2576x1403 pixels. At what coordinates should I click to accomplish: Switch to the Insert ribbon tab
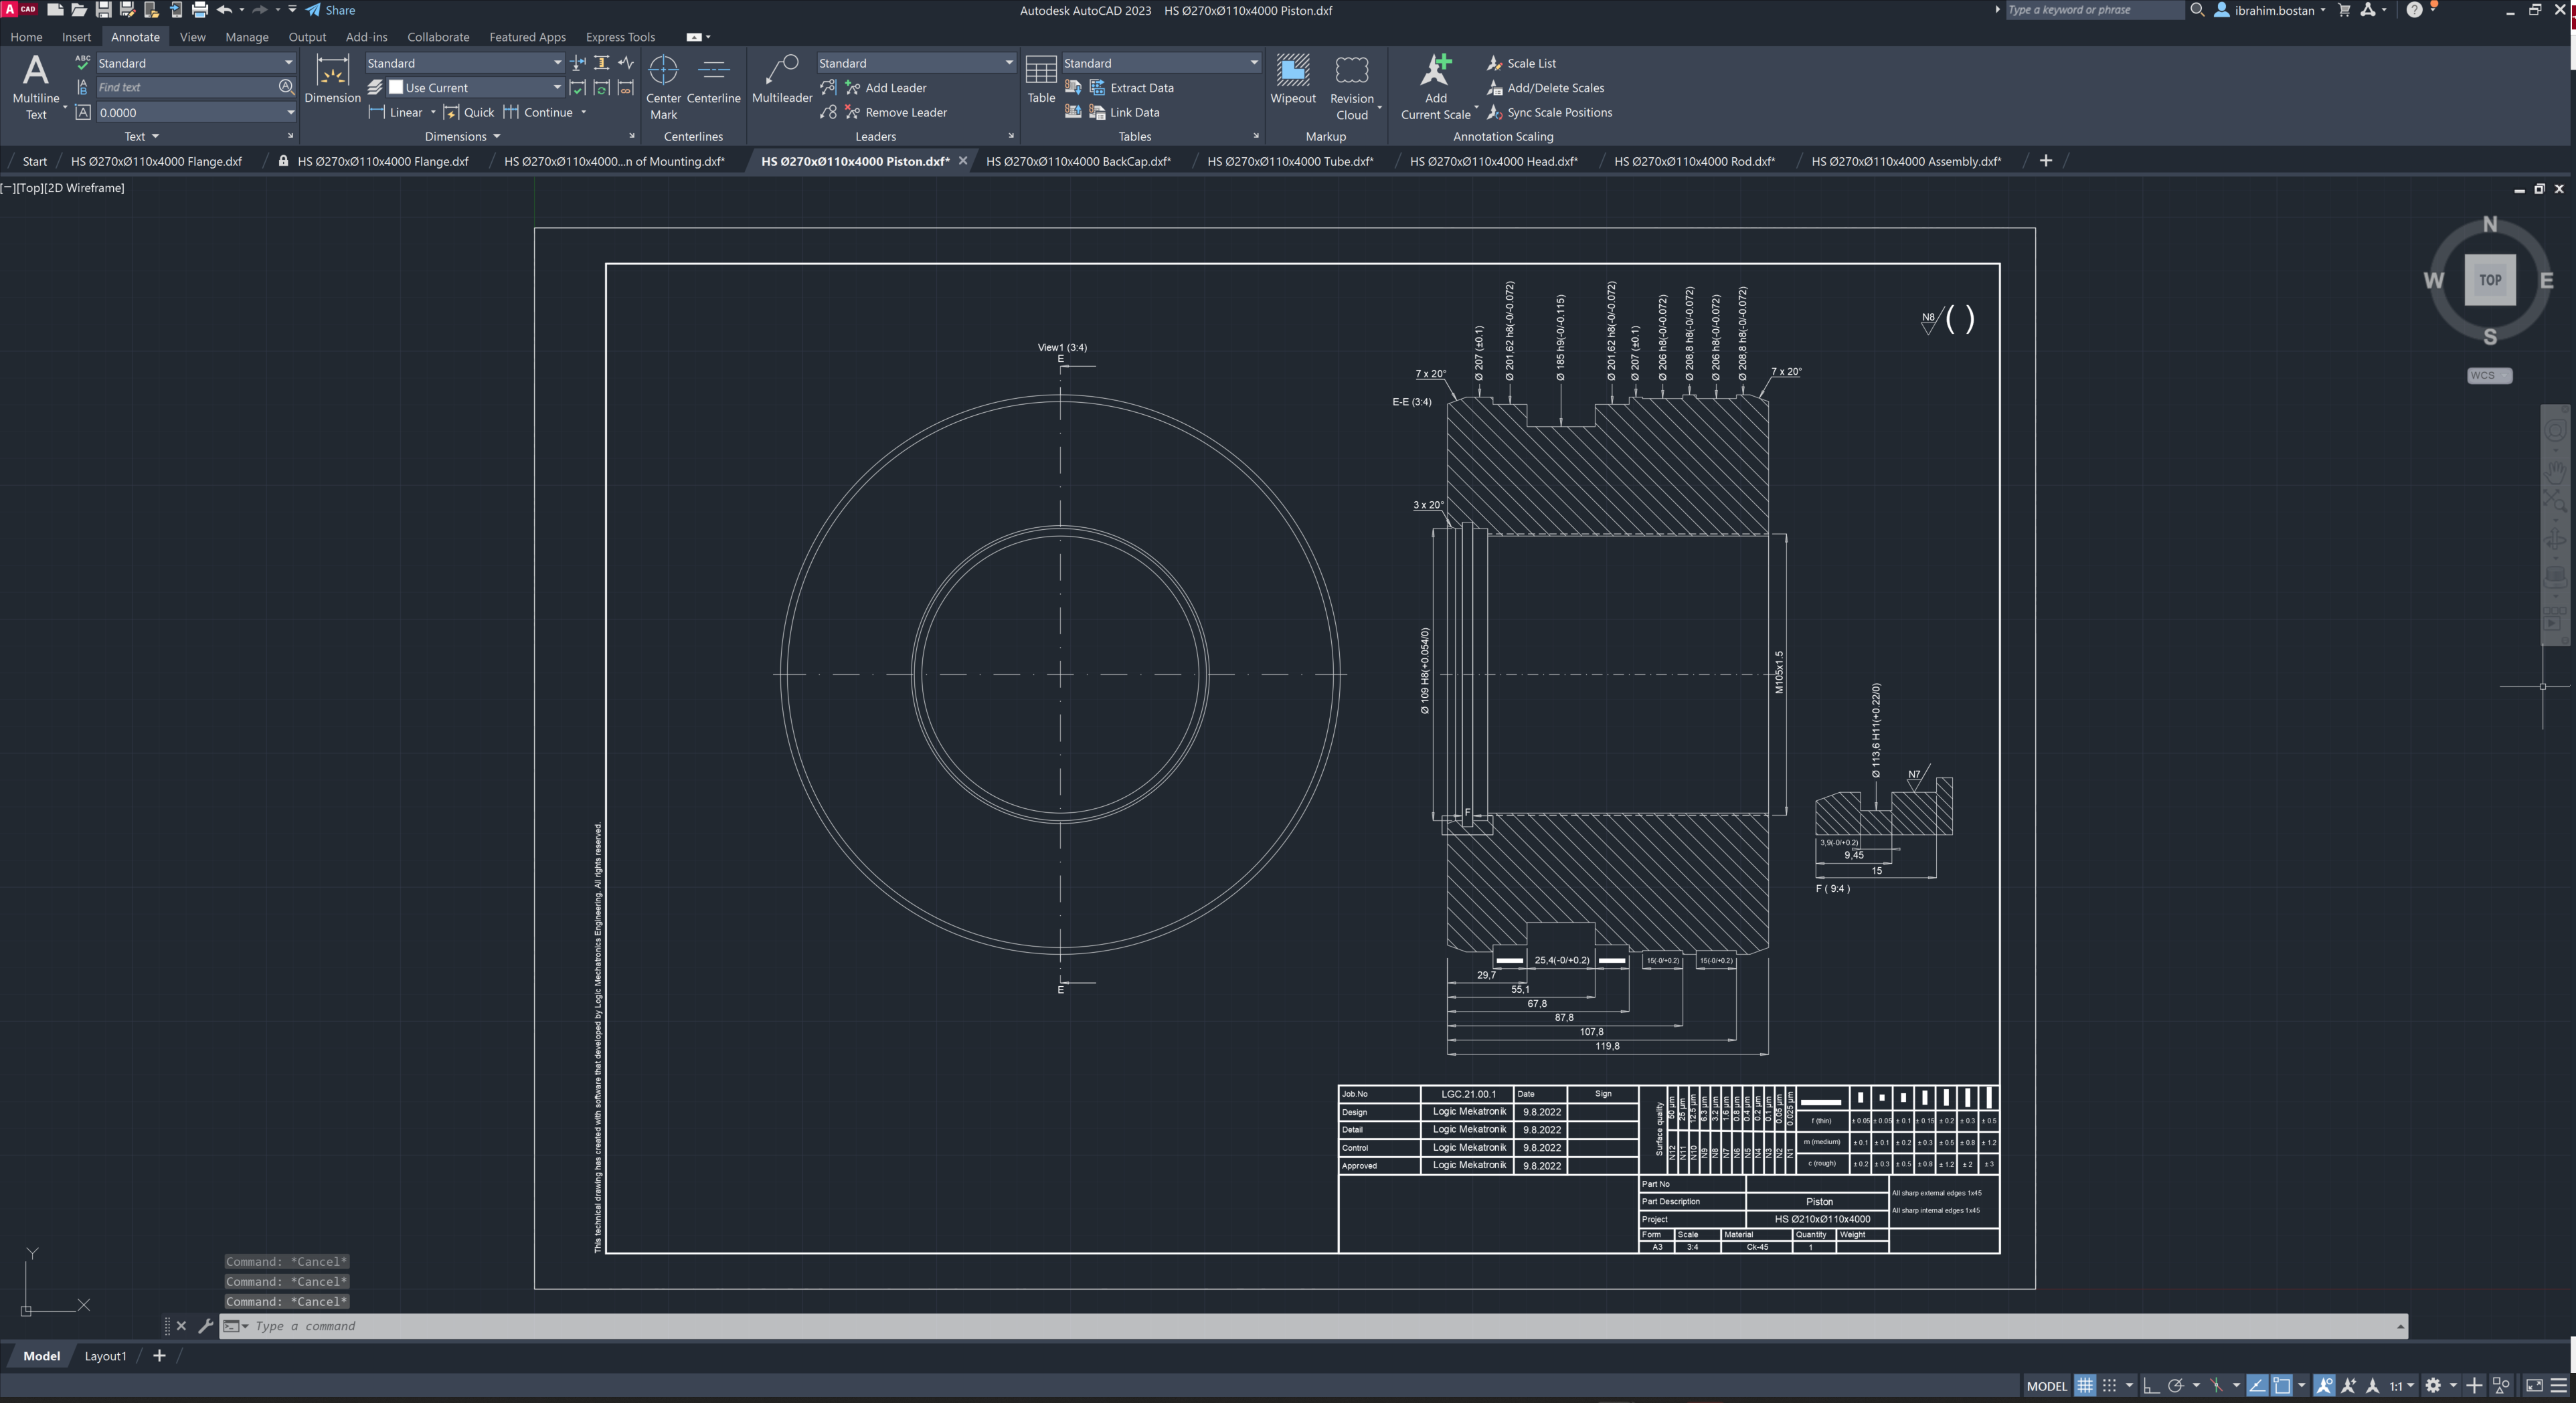[76, 37]
